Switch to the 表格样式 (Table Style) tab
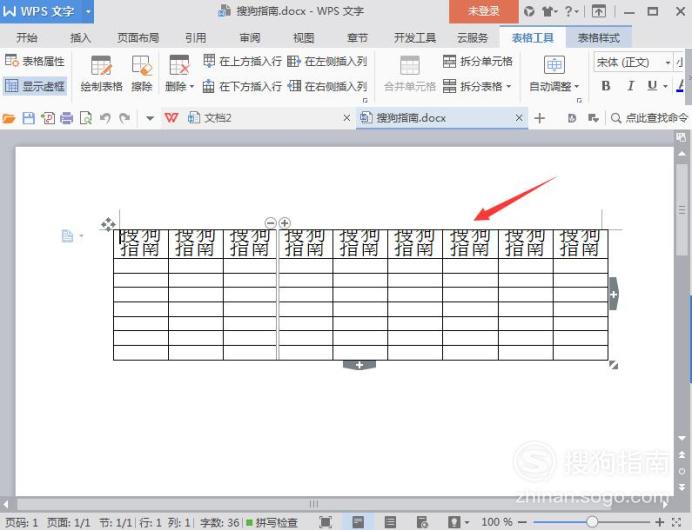692x530 pixels. 599,38
